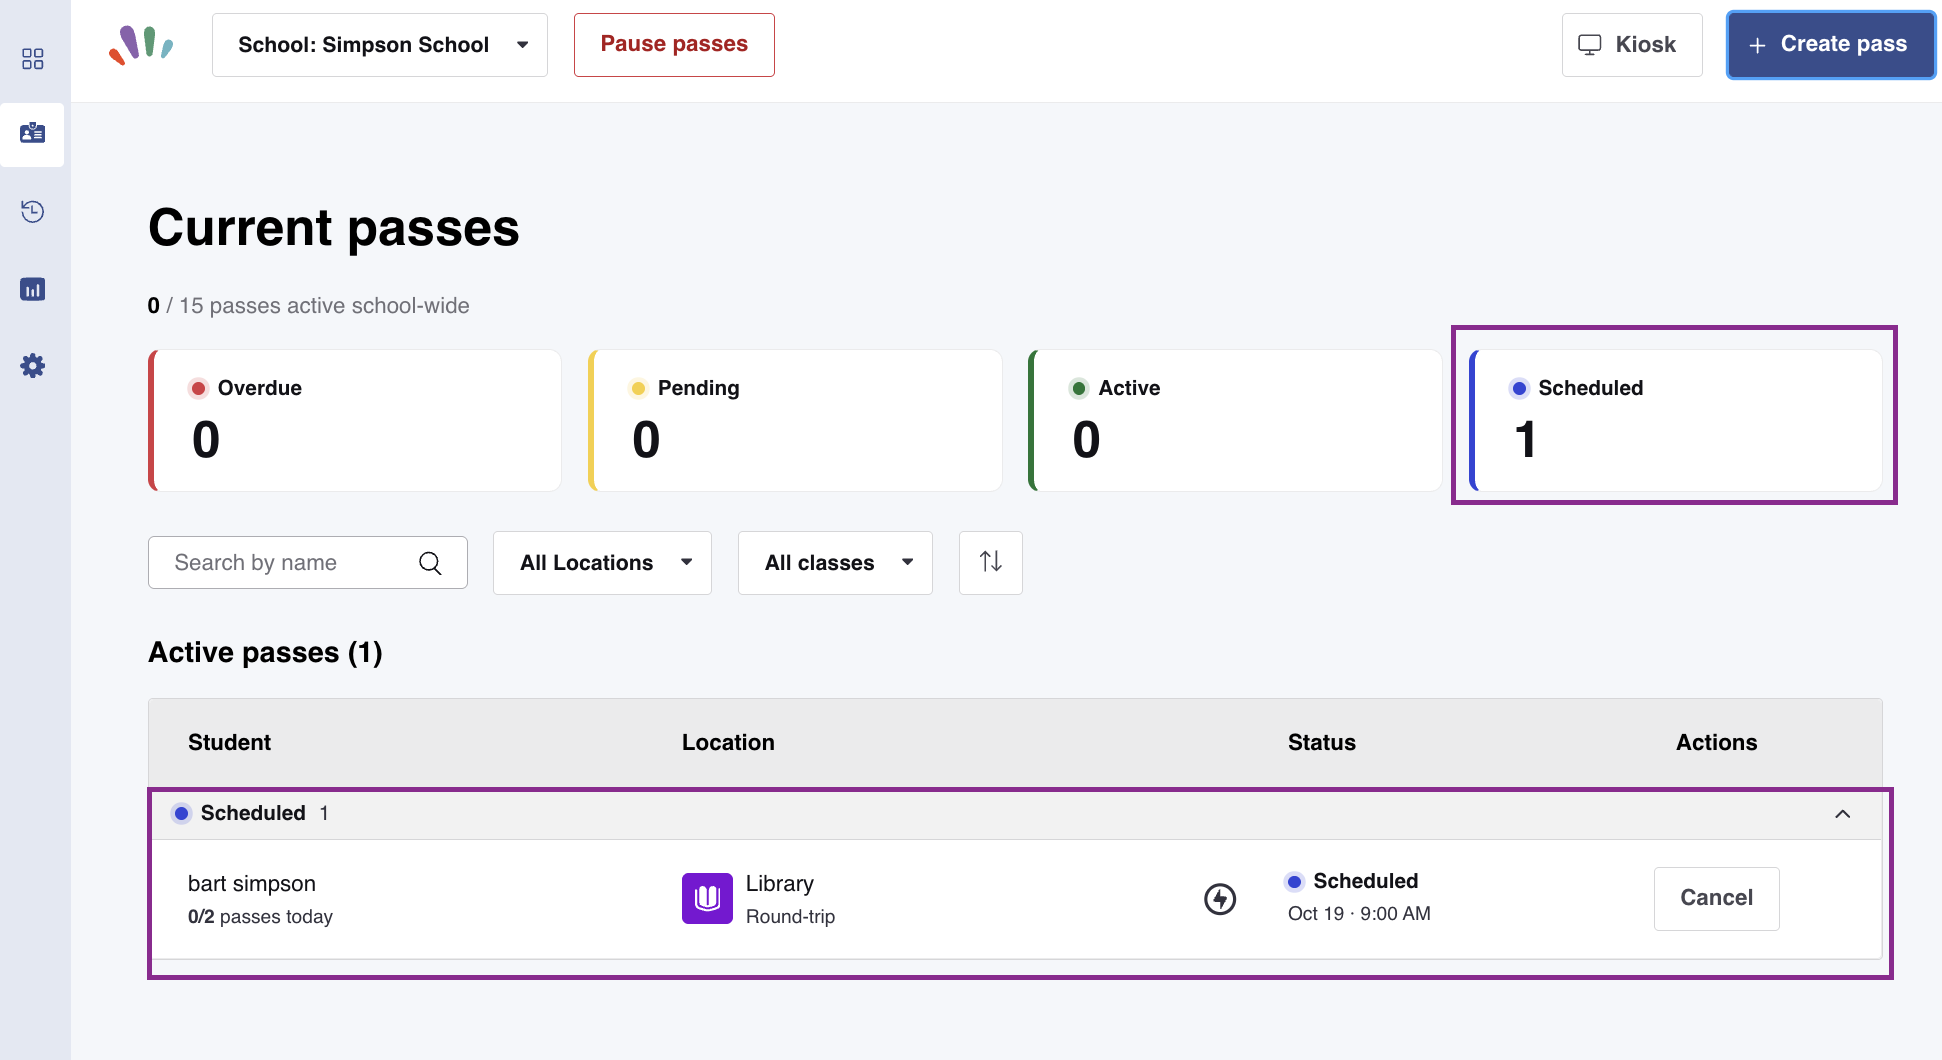Click the Pause passes button
Screen dimensions: 1942x1060
pos(674,45)
